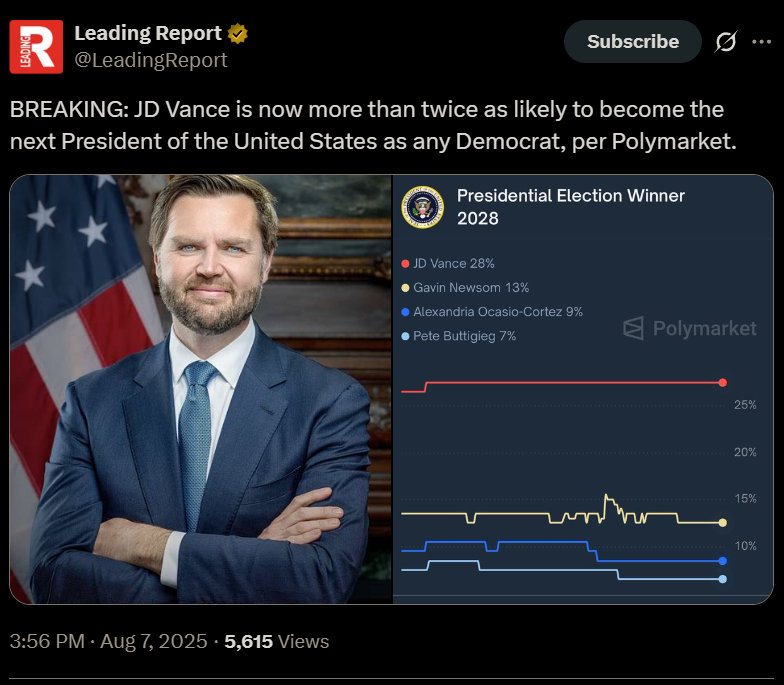Click the red endpoint marker on Vance line

722,382
